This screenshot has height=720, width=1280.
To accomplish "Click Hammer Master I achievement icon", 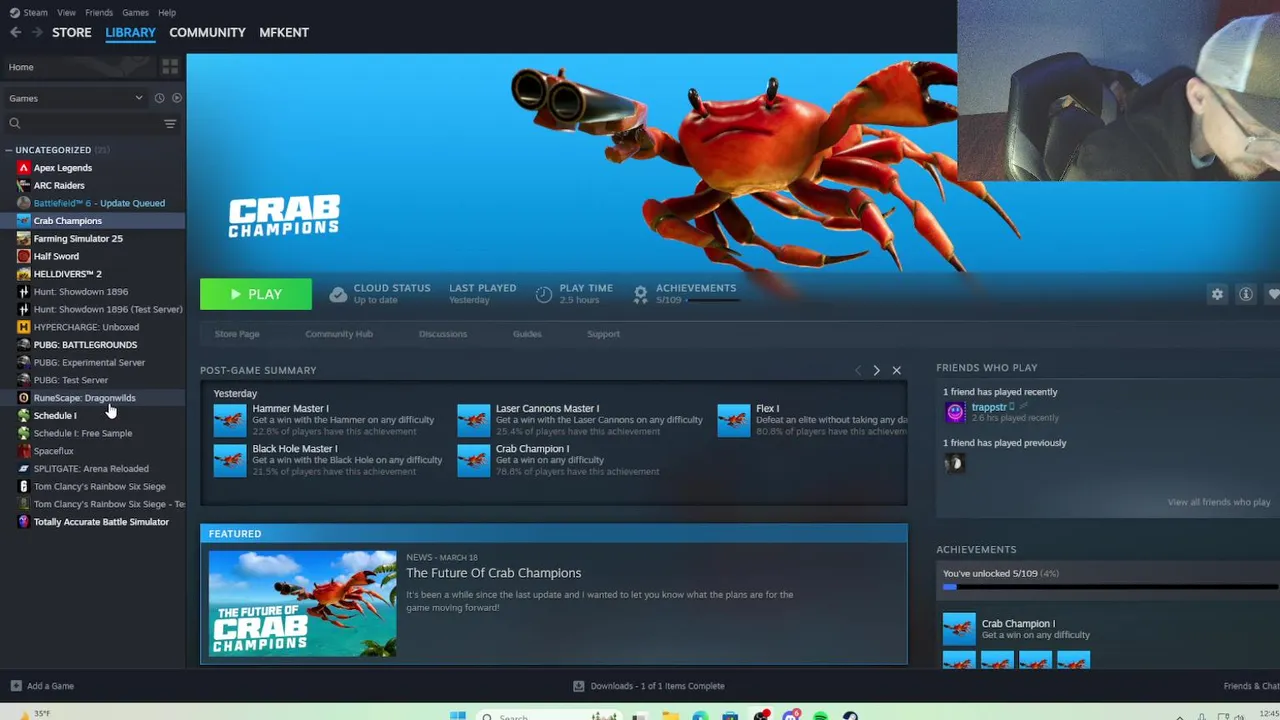I will (x=230, y=420).
